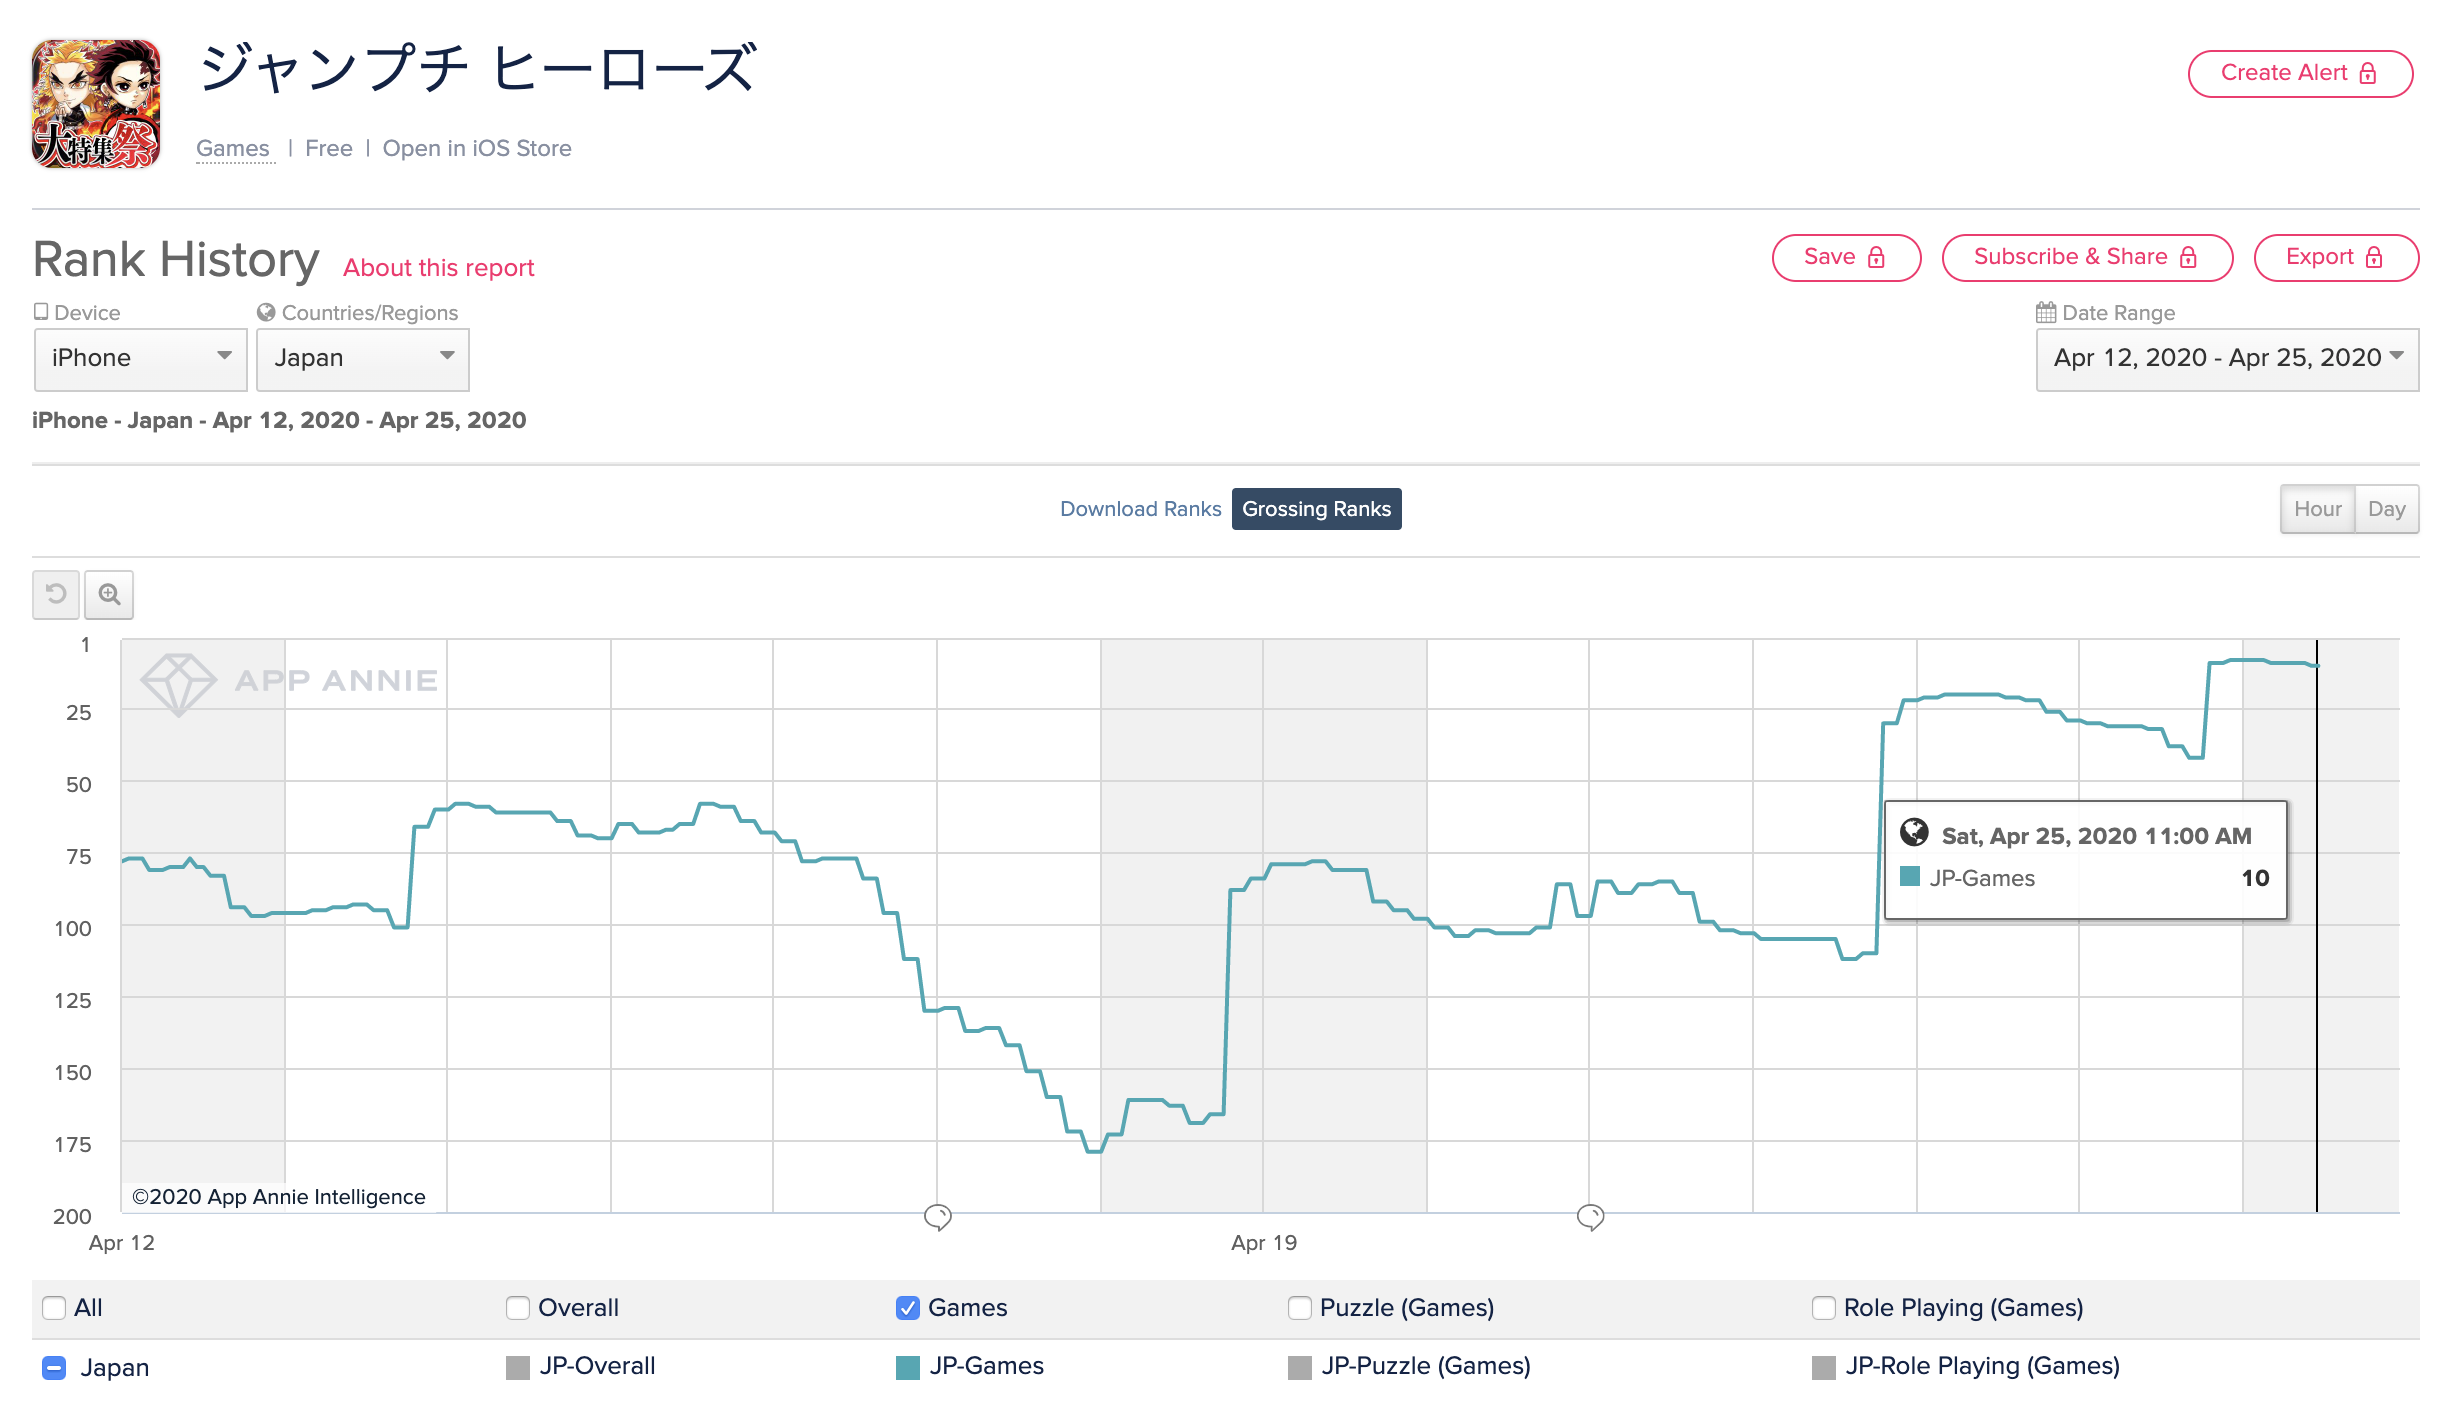The image size is (2456, 1414).
Task: Click the Free price label
Action: click(328, 149)
